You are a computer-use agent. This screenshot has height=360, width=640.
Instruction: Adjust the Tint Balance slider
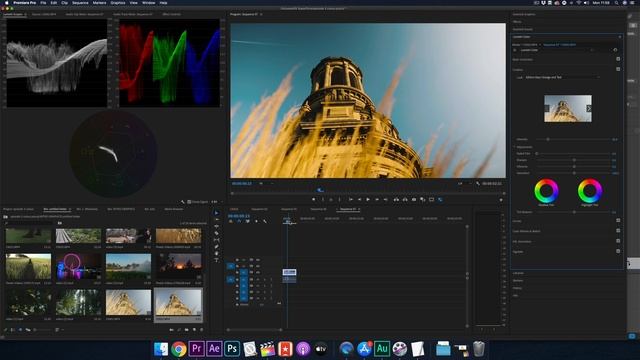click(x=574, y=212)
